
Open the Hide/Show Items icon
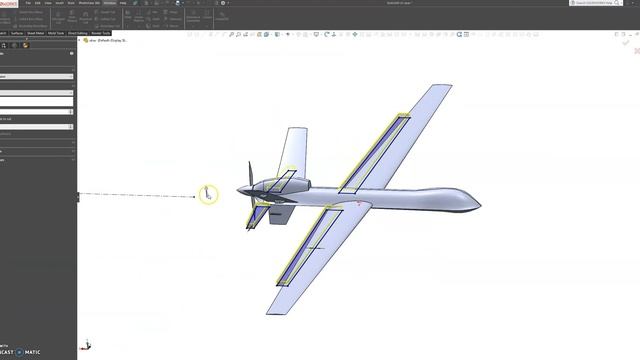tap(288, 35)
